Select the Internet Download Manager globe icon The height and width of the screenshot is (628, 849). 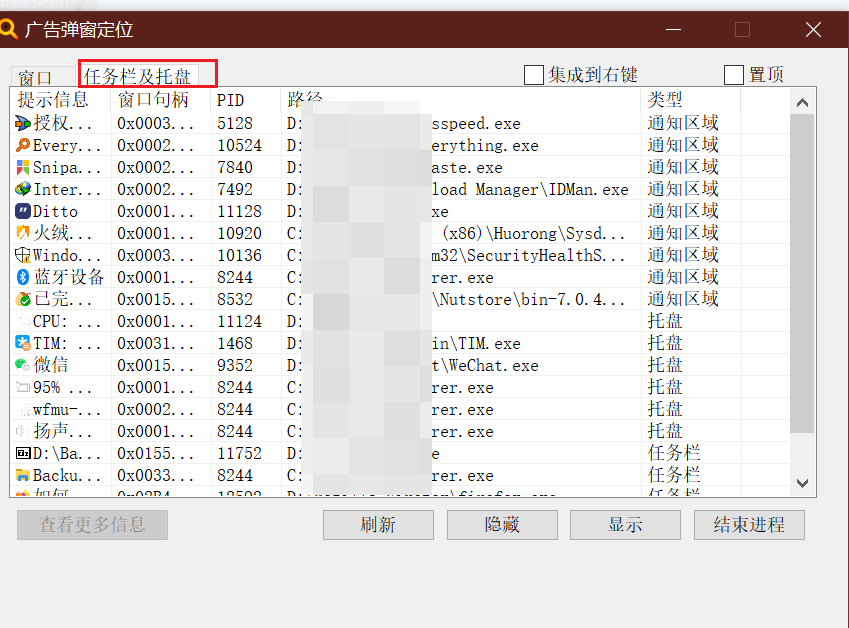[23, 189]
